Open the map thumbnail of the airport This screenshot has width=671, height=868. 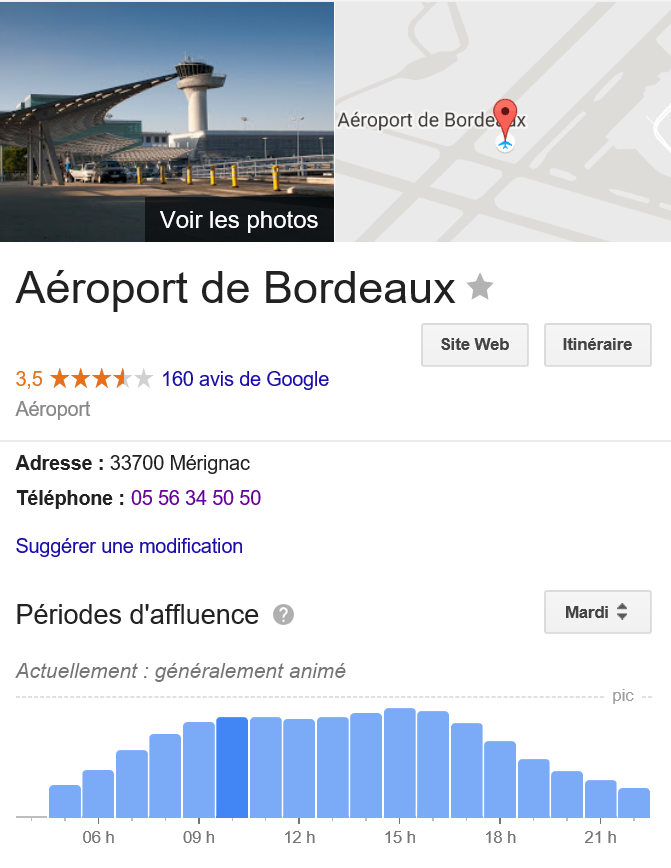click(x=503, y=121)
